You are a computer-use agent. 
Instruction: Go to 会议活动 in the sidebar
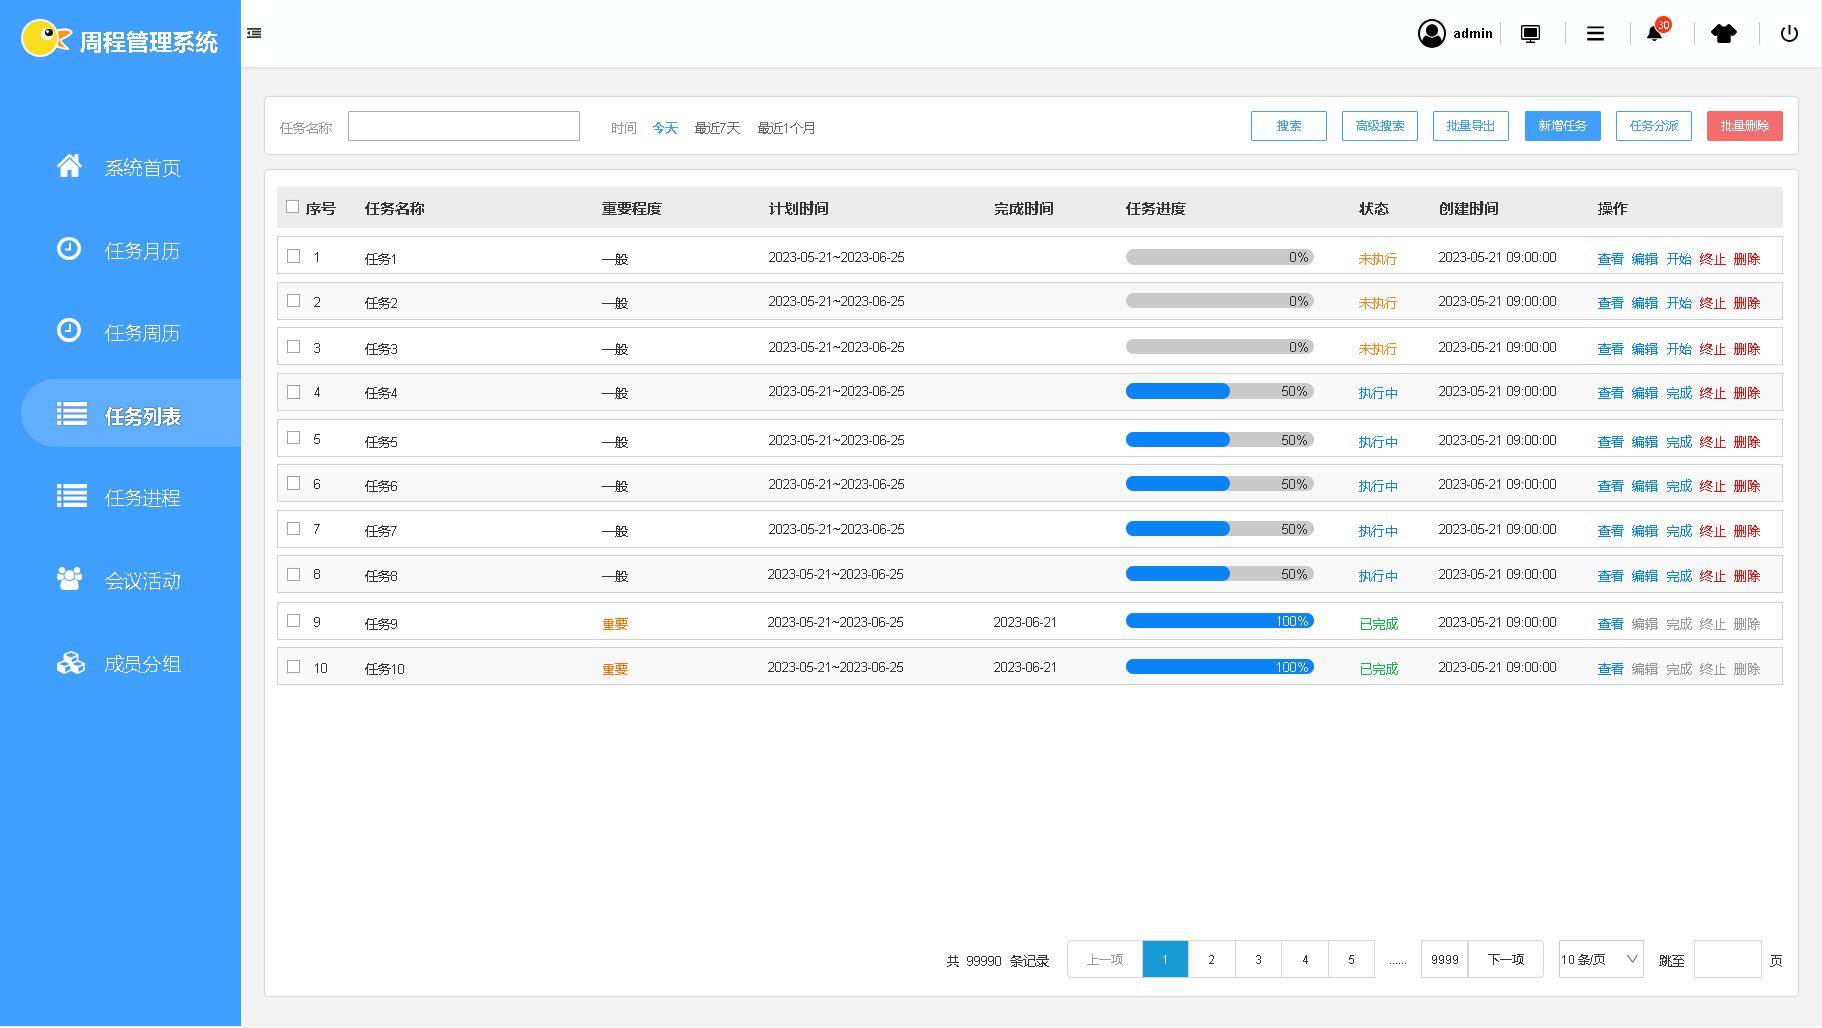coord(141,580)
